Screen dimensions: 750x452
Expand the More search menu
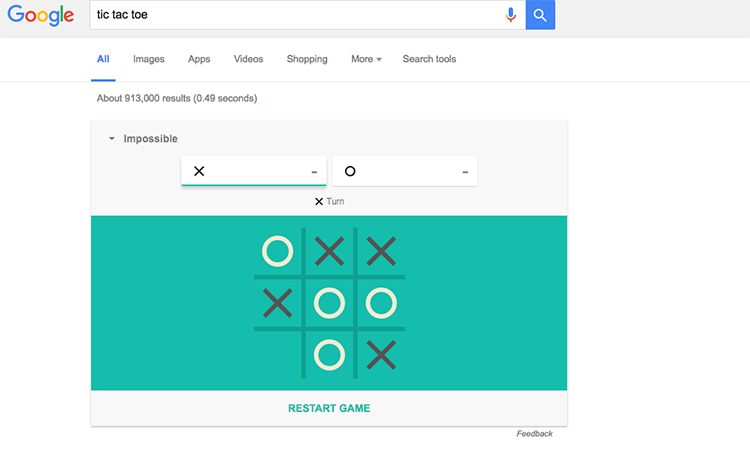coord(366,59)
